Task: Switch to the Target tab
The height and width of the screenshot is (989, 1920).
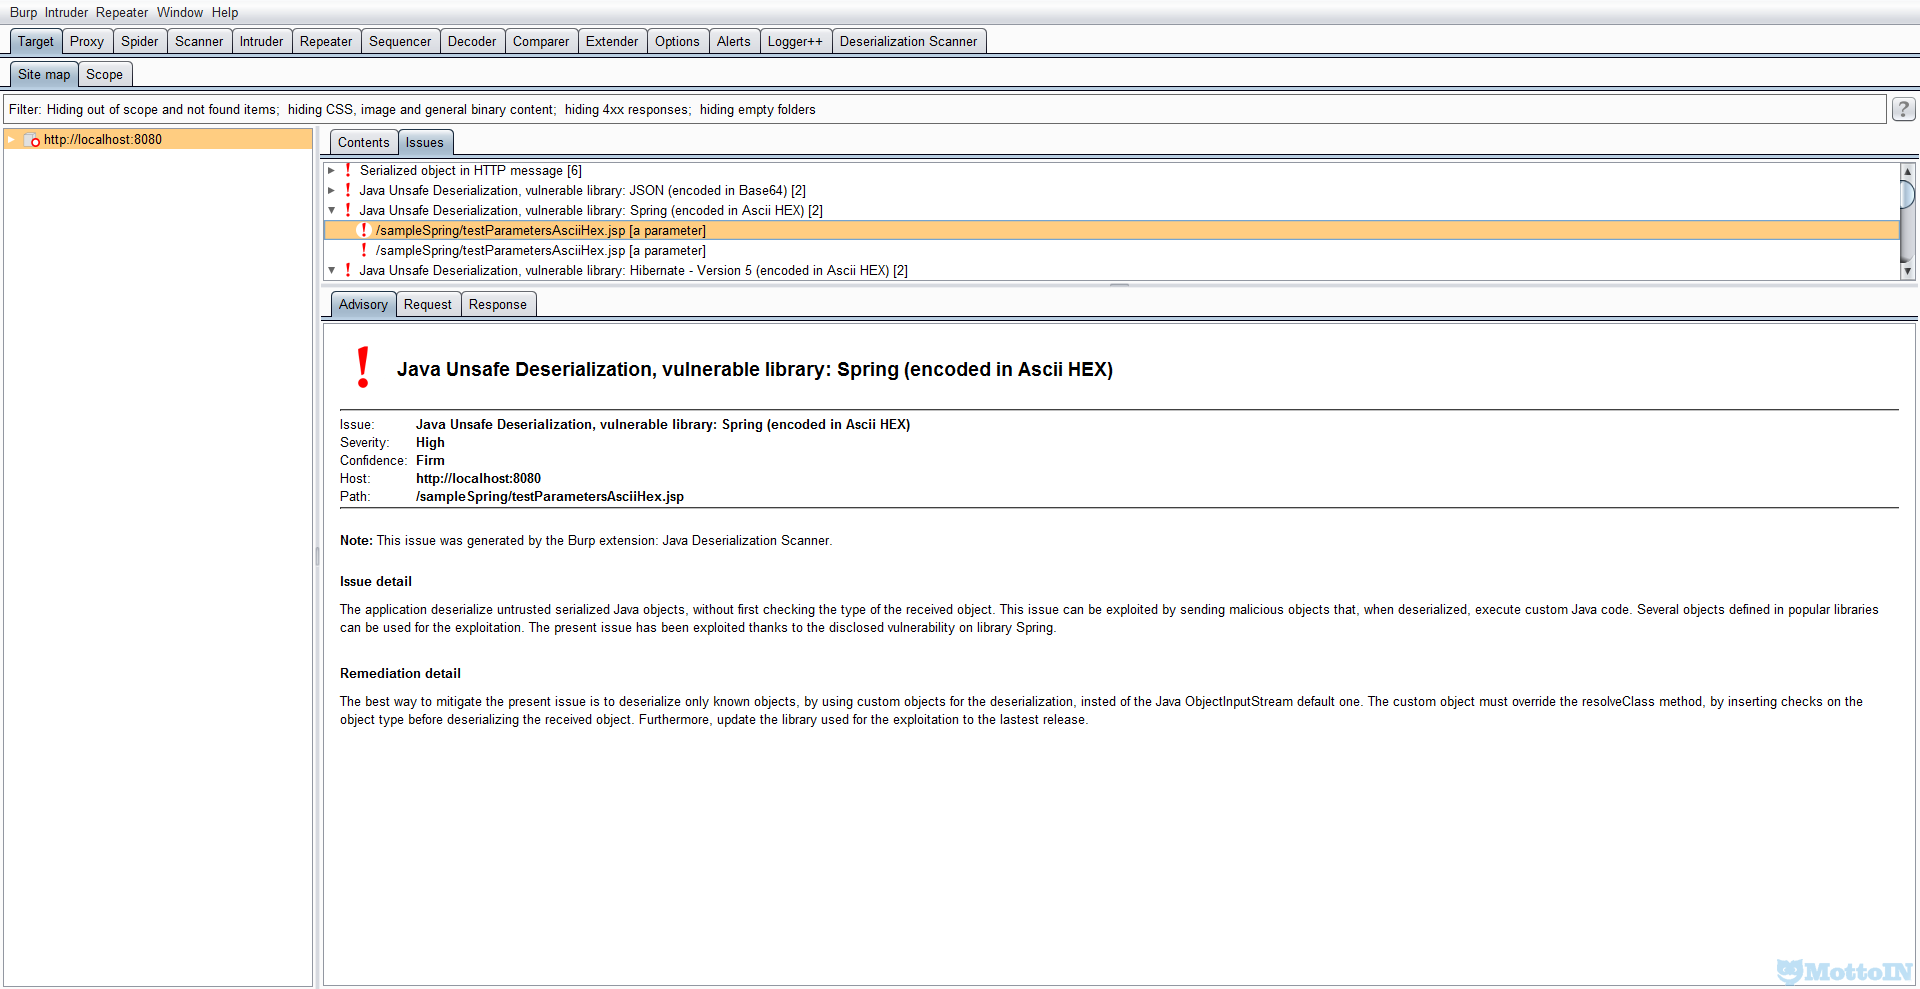Action: coord(36,41)
